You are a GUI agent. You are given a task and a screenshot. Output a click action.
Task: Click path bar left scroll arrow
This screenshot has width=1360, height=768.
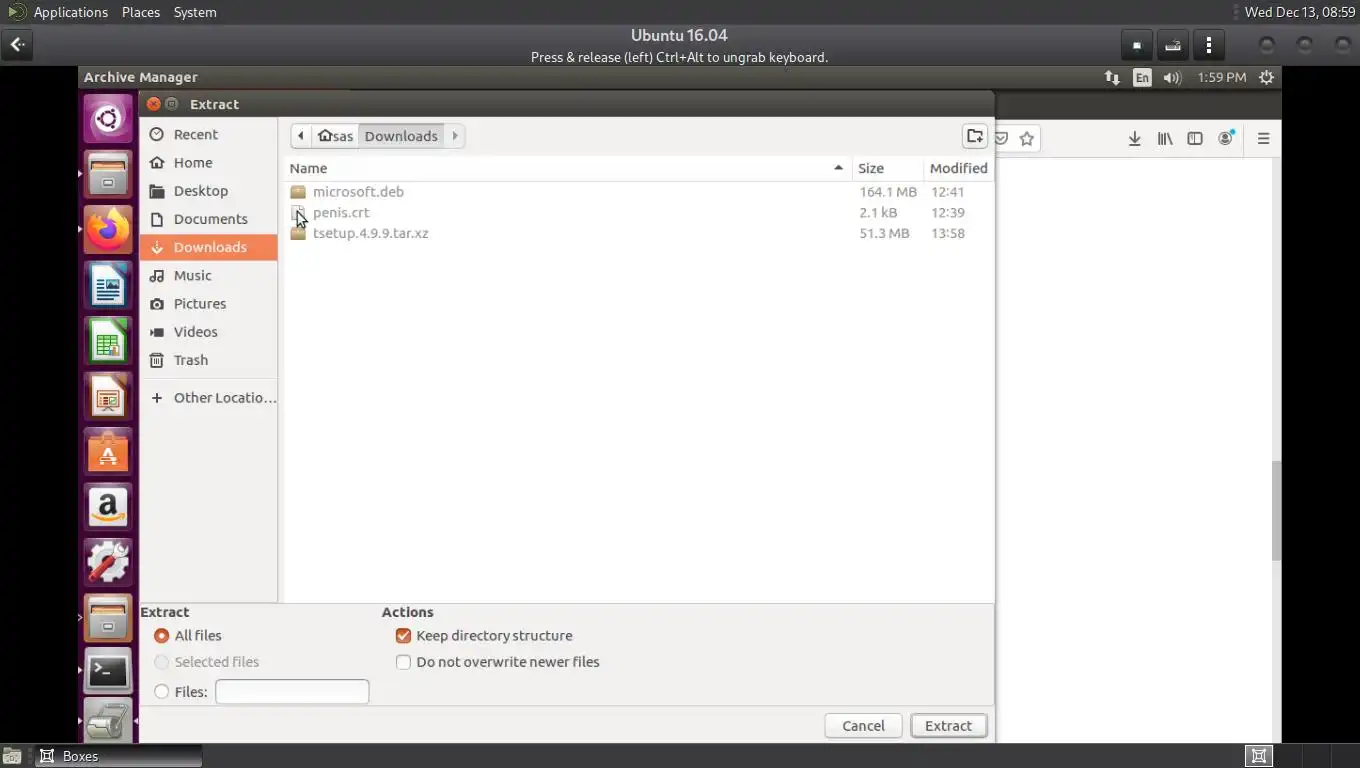[x=300, y=136]
